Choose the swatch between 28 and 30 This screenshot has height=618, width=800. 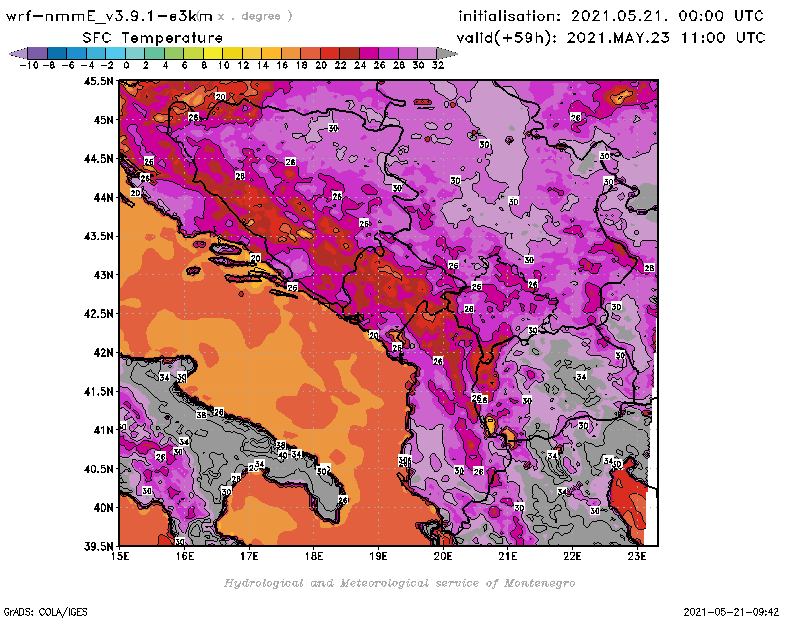[408, 53]
